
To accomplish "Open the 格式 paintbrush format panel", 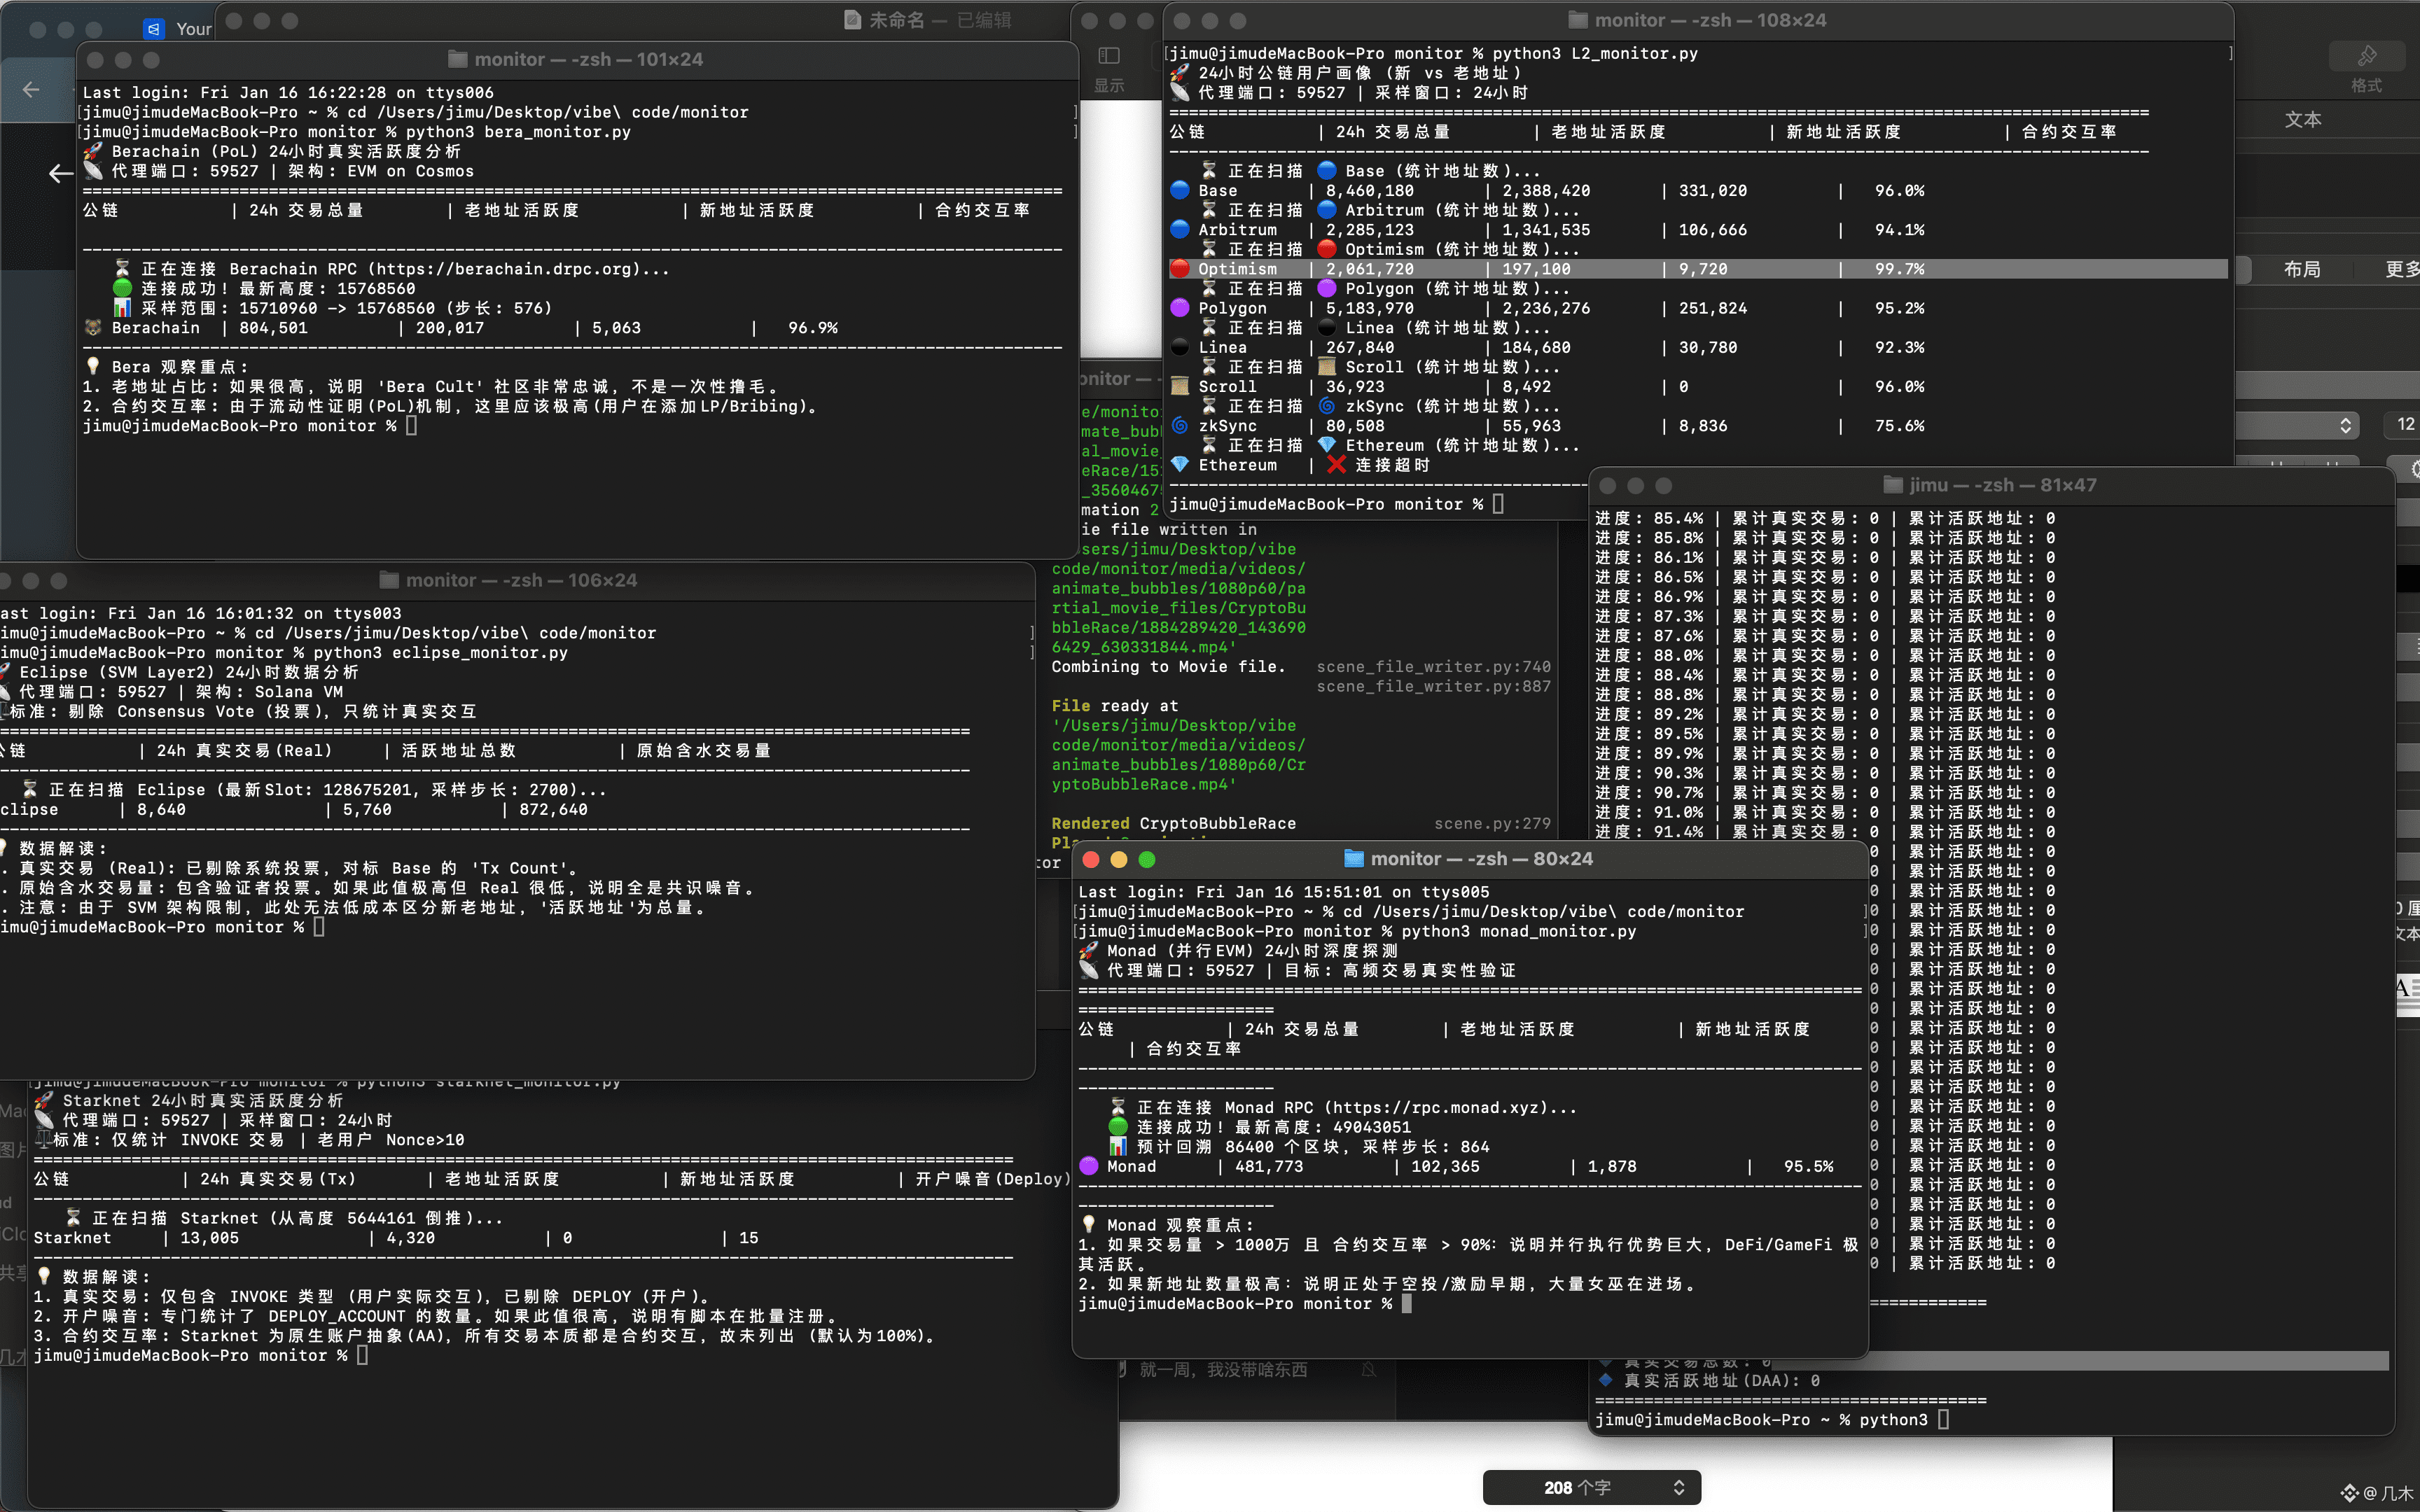I will click(x=2366, y=56).
